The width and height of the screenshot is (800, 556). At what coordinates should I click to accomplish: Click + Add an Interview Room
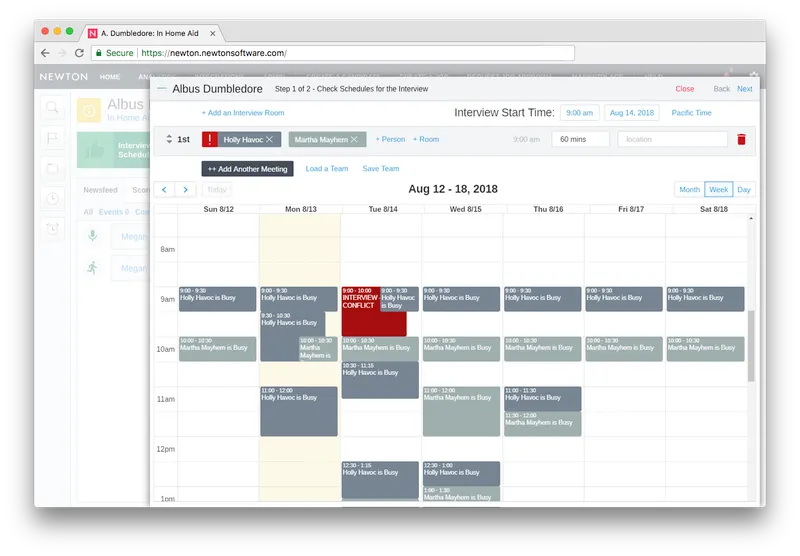point(243,113)
